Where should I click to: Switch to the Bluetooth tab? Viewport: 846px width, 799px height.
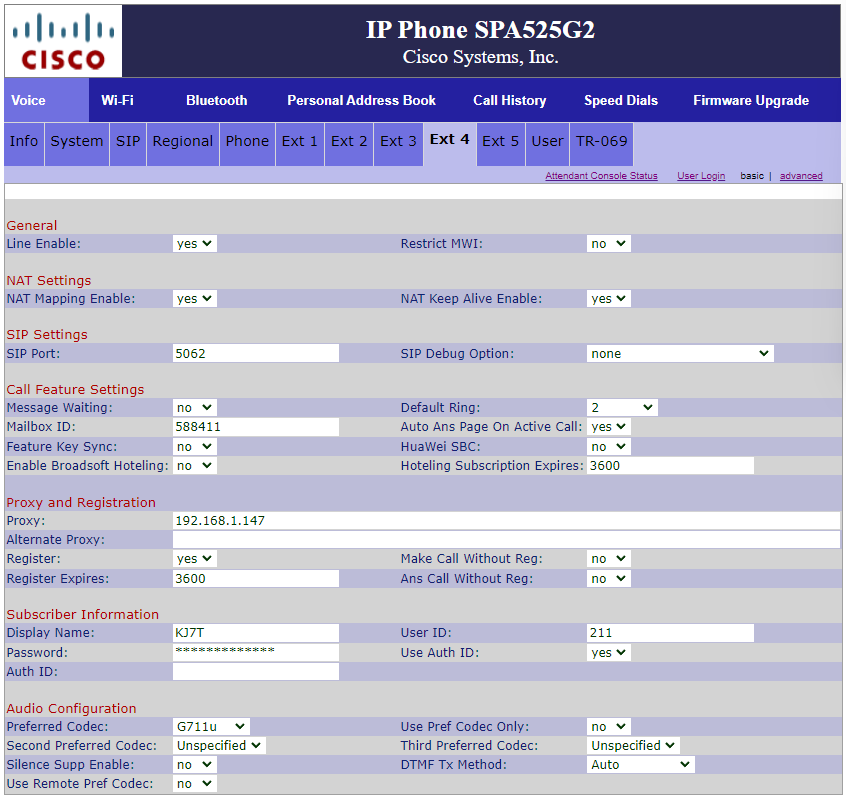coord(216,100)
